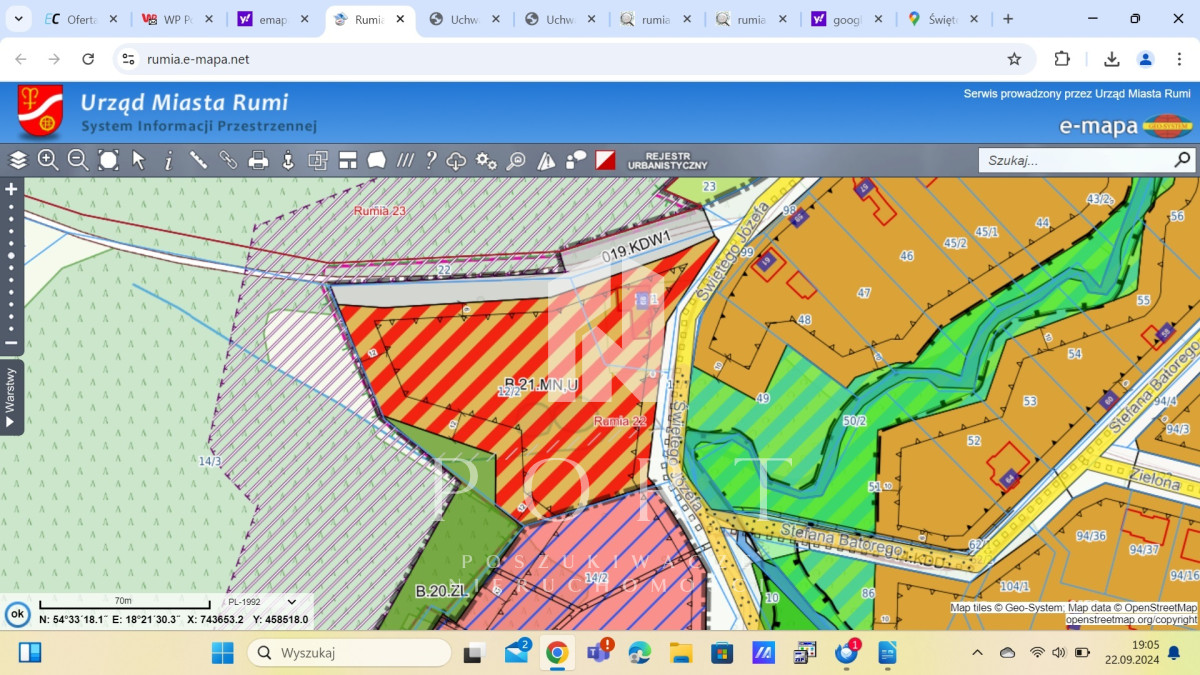Expand the Warstwy side panel
The height and width of the screenshot is (675, 1200).
(x=11, y=397)
